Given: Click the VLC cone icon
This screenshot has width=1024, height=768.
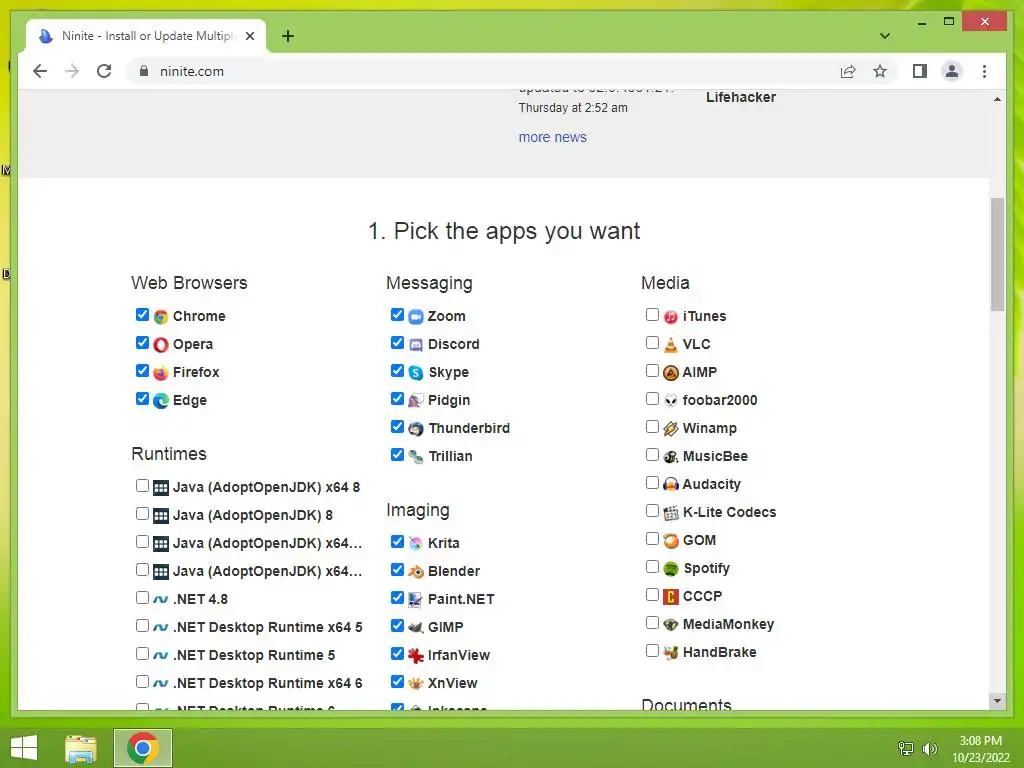Looking at the screenshot, I should [x=671, y=345].
